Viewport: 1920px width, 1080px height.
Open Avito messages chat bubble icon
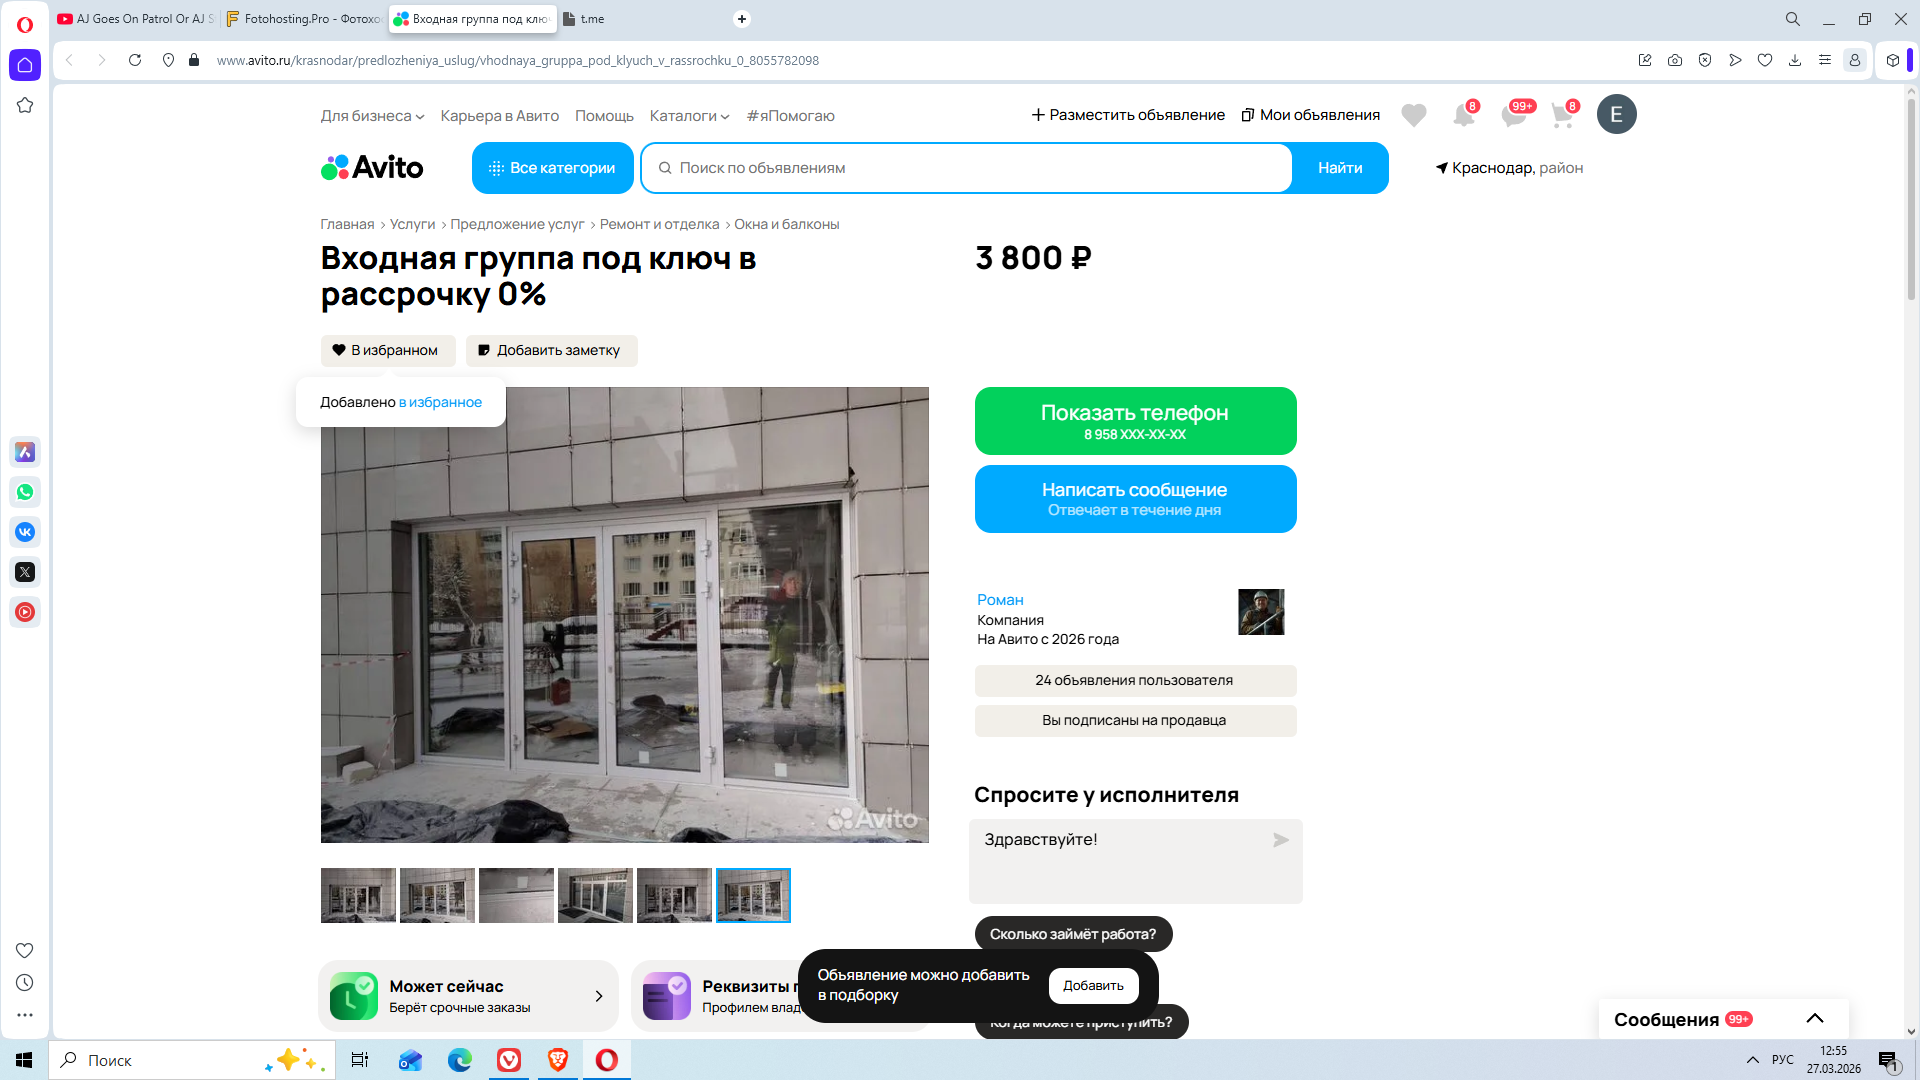[1513, 116]
